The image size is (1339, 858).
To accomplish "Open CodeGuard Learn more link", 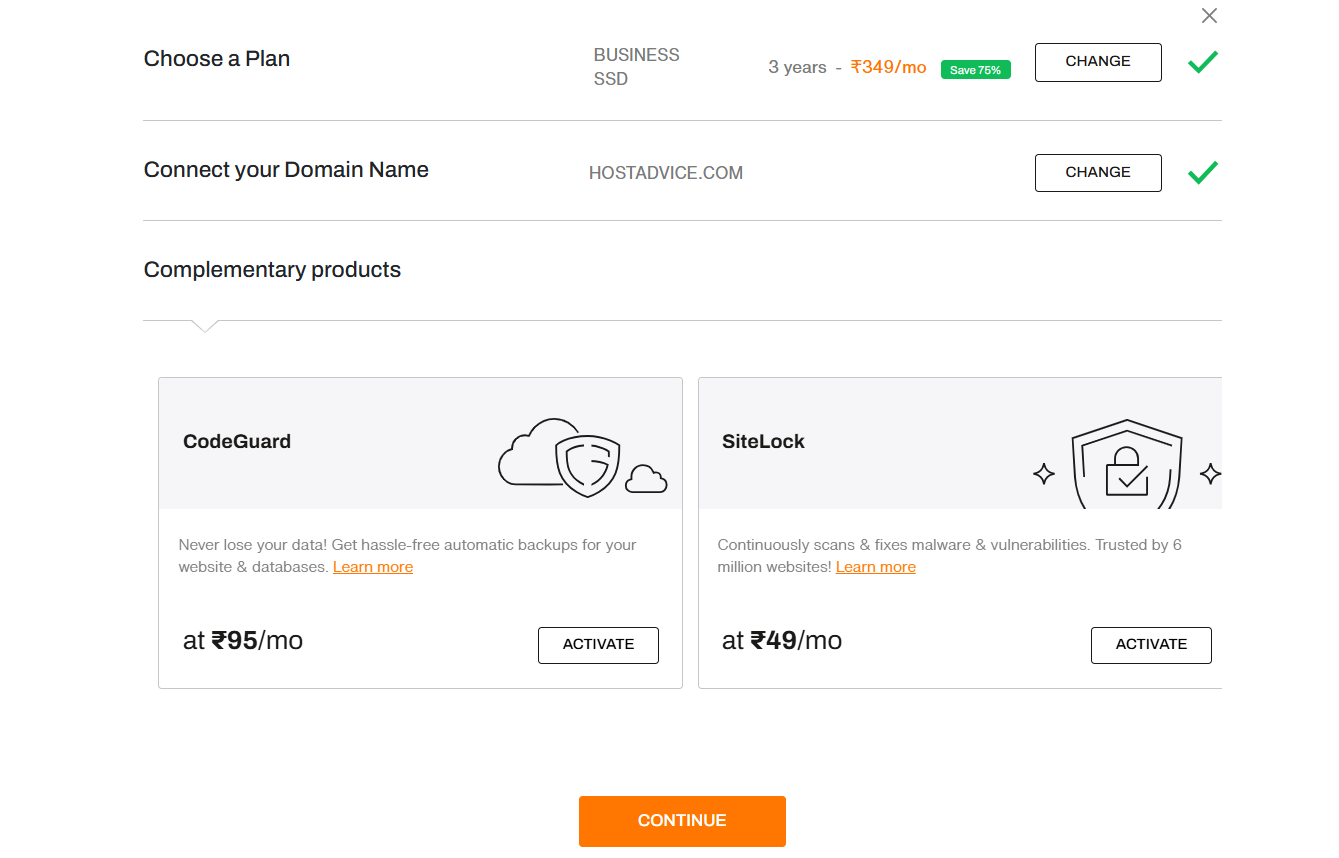I will coord(373,567).
